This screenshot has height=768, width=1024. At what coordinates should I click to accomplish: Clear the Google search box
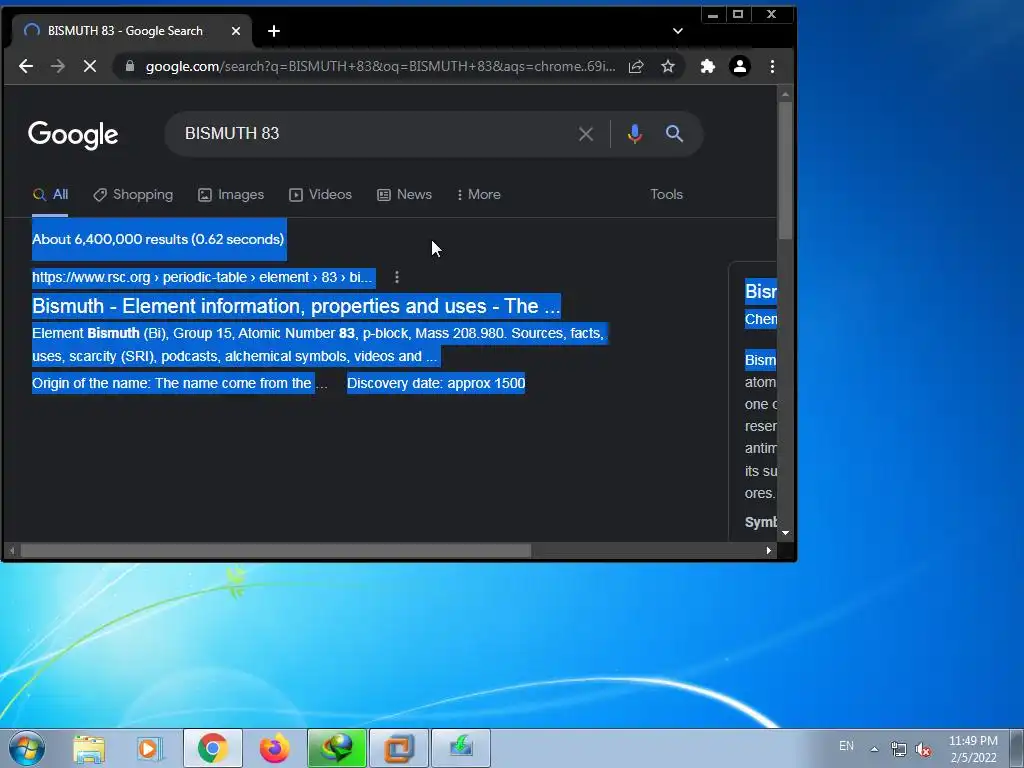586,134
